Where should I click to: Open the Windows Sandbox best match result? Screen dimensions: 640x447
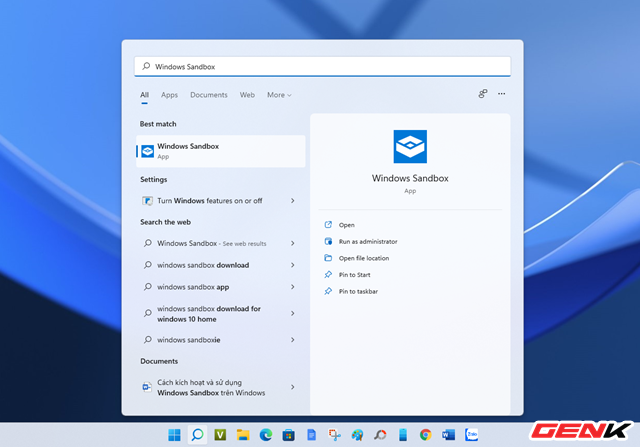(220, 151)
